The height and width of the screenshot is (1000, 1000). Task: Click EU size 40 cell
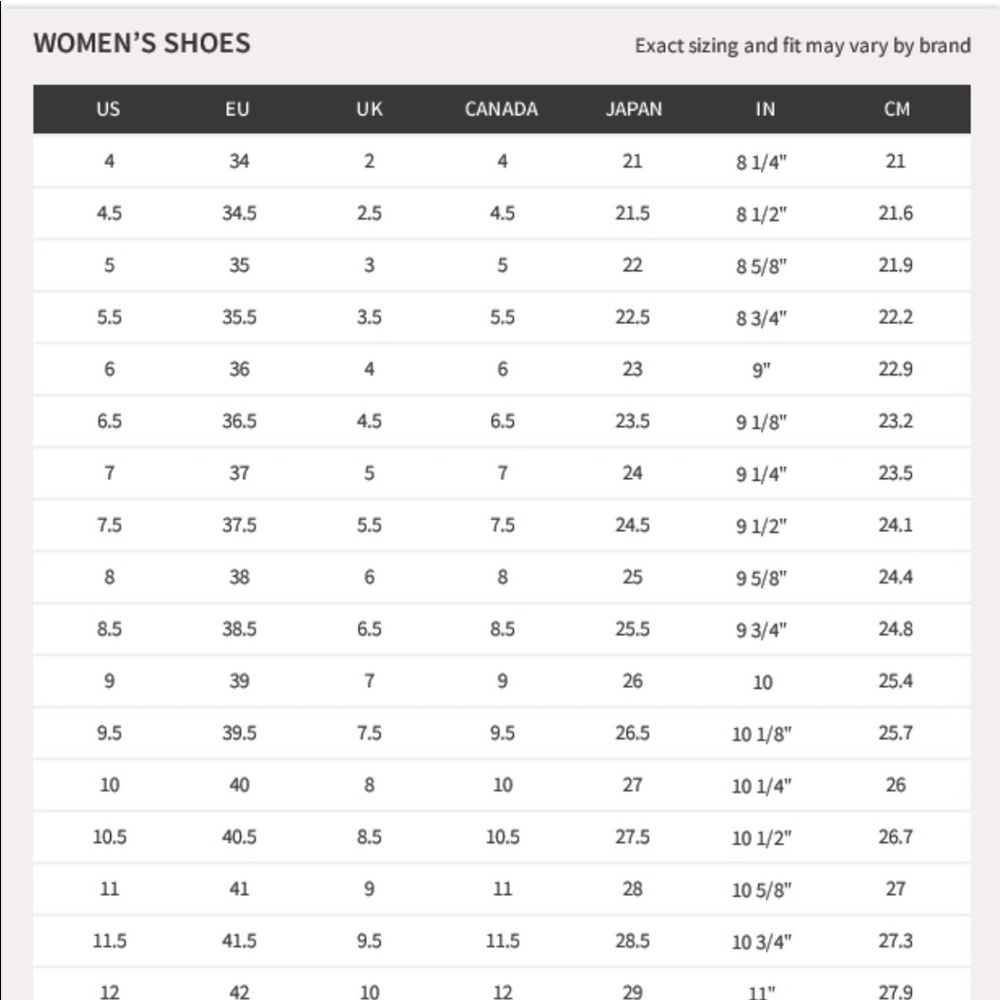pos(239,785)
